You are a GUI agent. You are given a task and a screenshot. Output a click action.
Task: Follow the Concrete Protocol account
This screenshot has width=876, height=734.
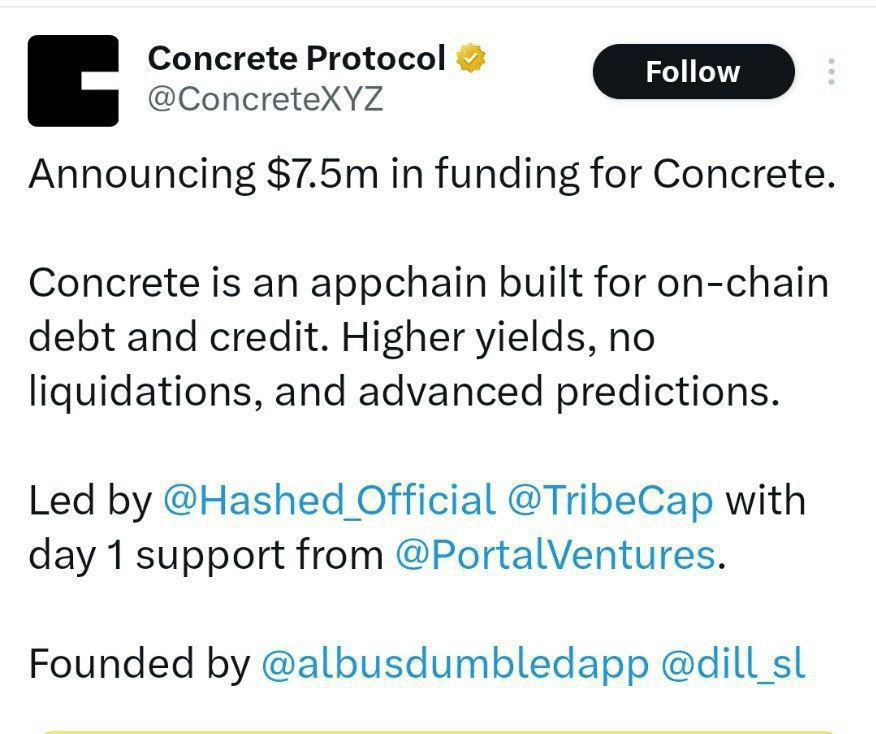[x=693, y=72]
